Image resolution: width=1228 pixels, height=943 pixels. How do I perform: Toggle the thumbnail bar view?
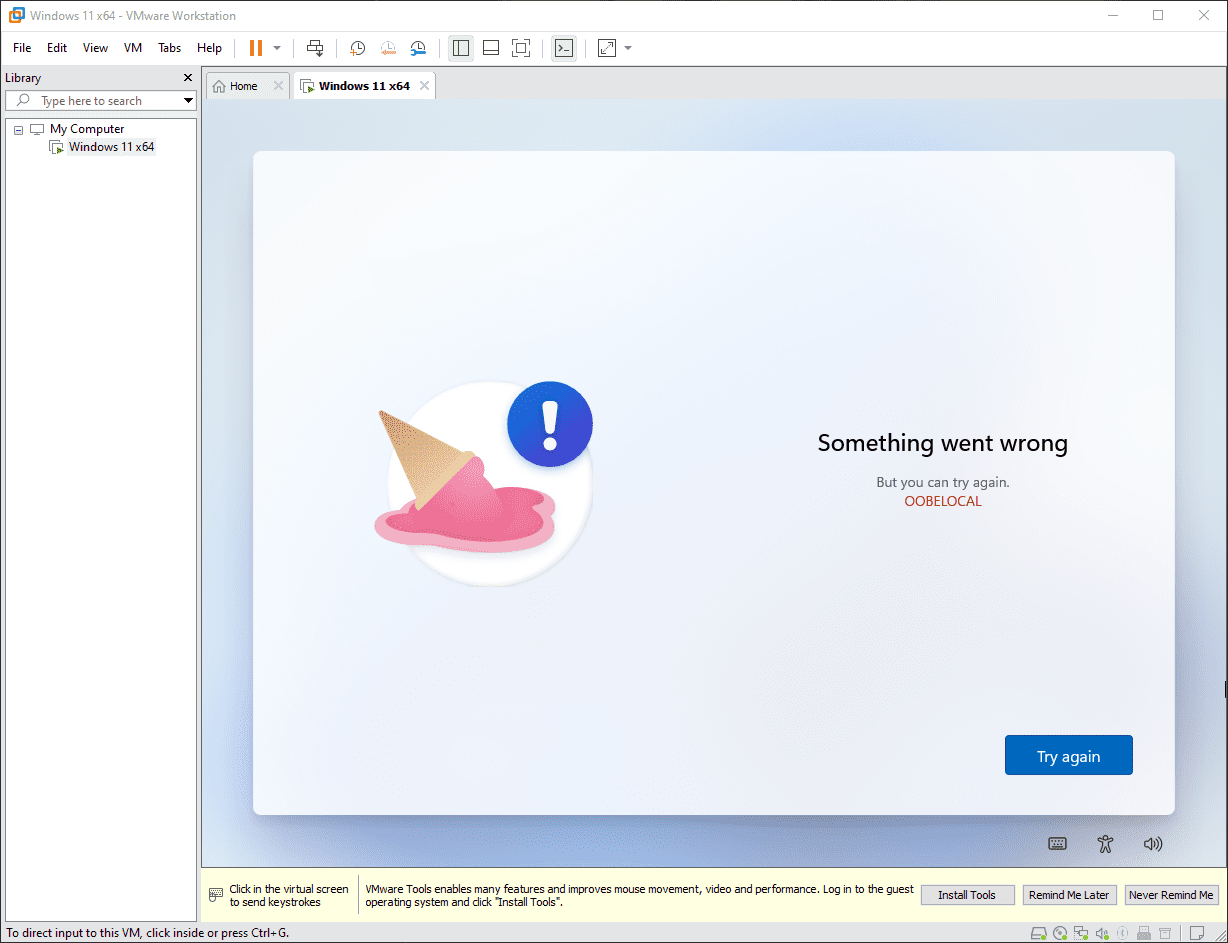pyautogui.click(x=491, y=48)
